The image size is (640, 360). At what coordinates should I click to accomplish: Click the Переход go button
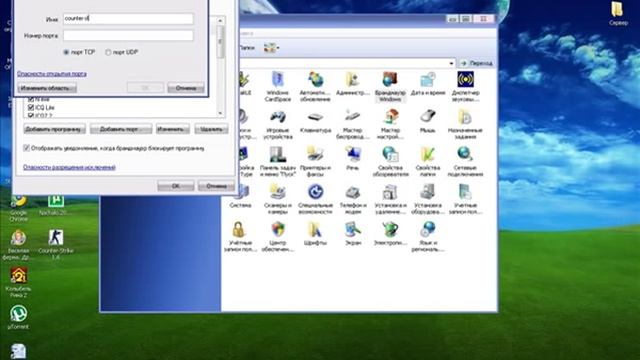pyautogui.click(x=476, y=63)
